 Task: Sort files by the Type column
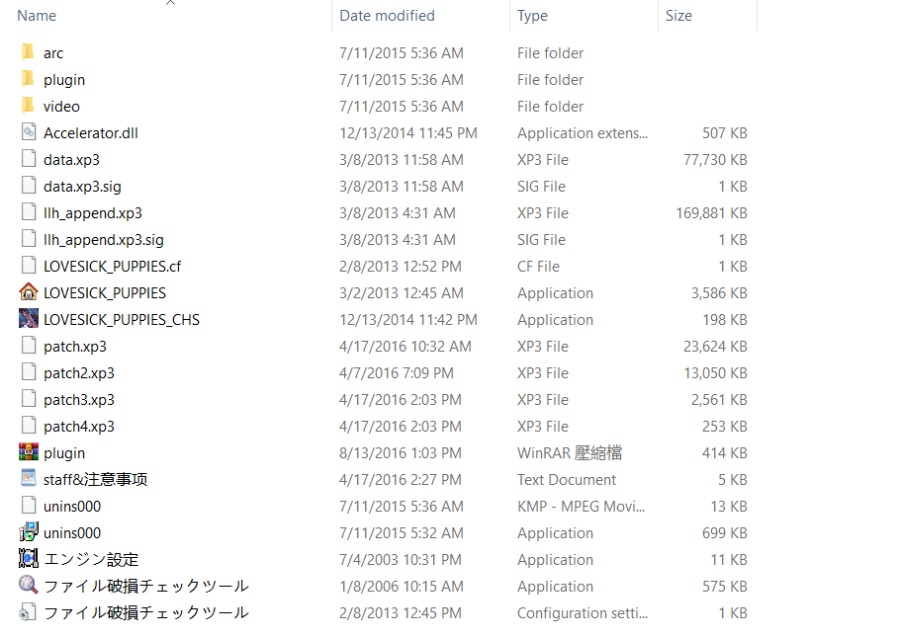click(532, 15)
